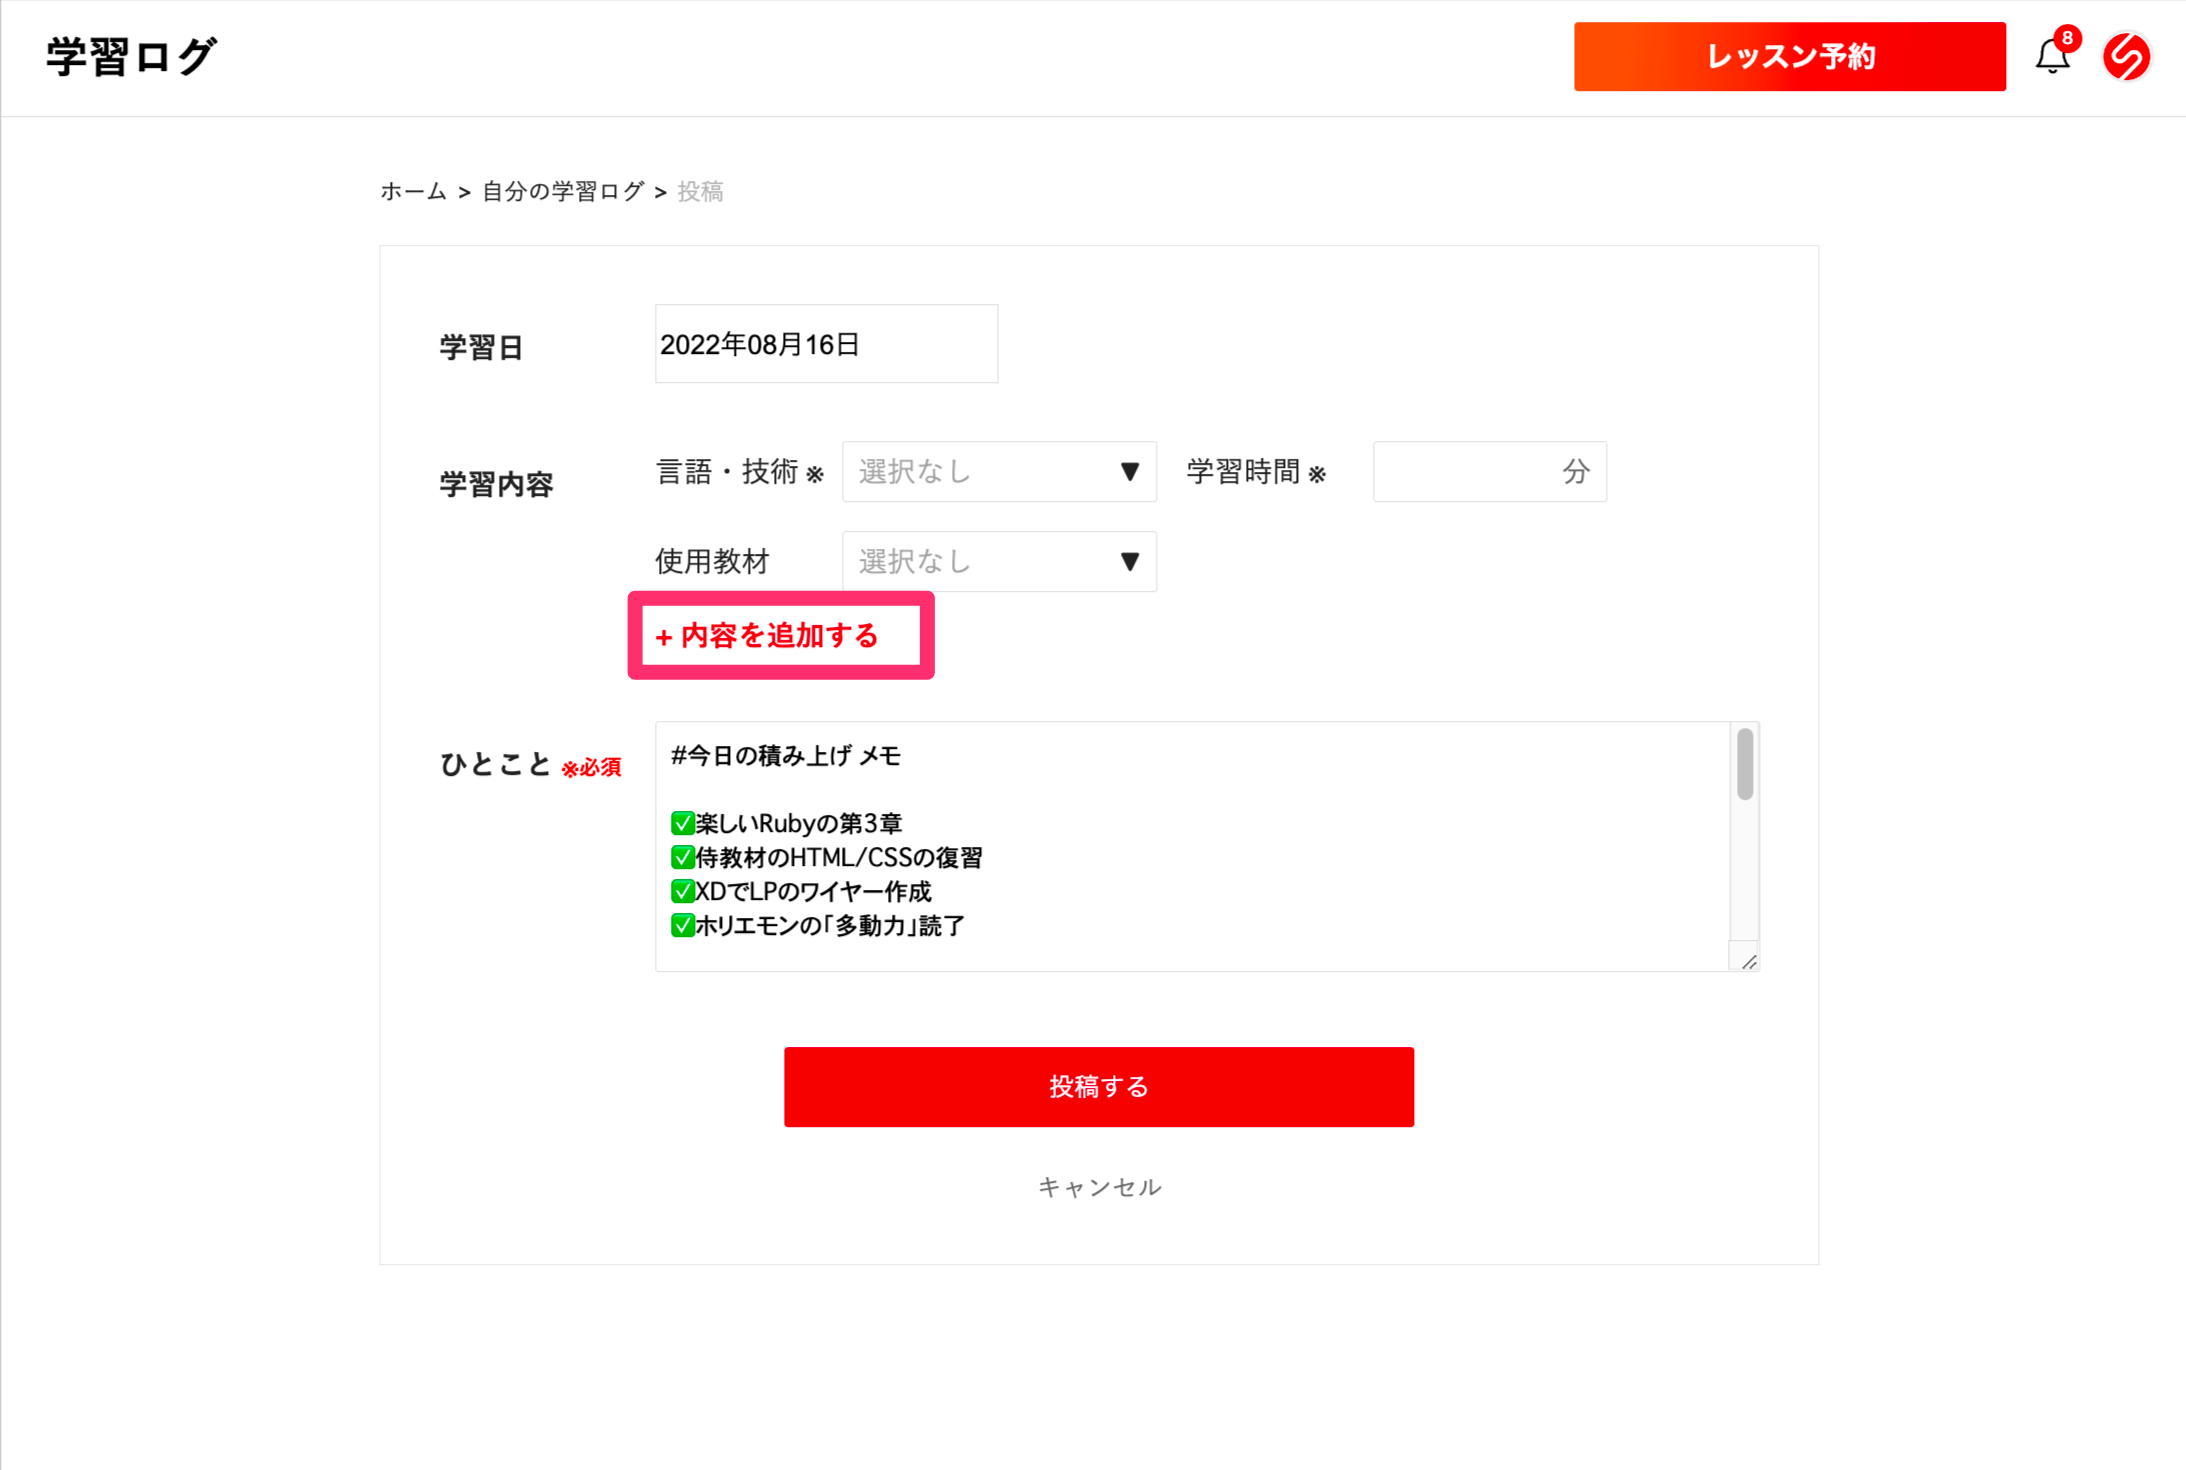Viewport: 2186px width, 1470px height.
Task: Open 自分の学習ログ breadcrumb link
Action: tap(563, 191)
